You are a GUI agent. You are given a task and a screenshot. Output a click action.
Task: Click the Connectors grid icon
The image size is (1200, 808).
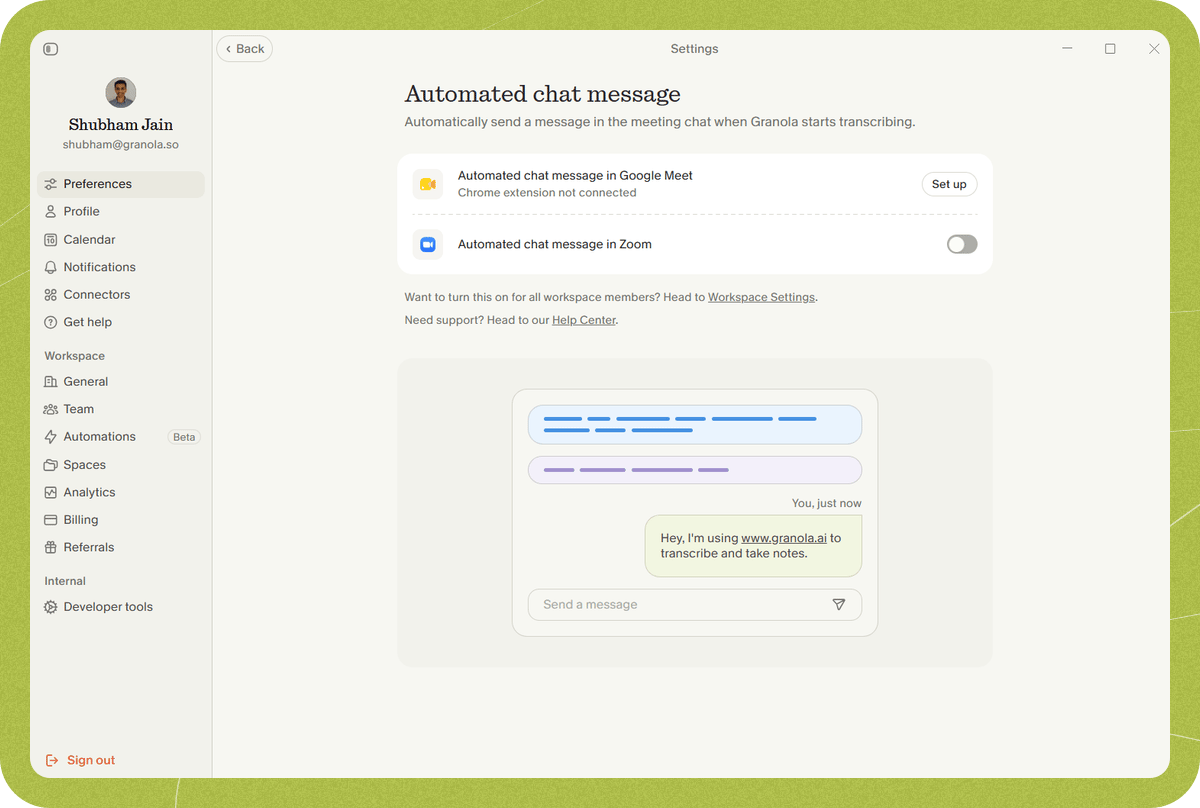(51, 295)
